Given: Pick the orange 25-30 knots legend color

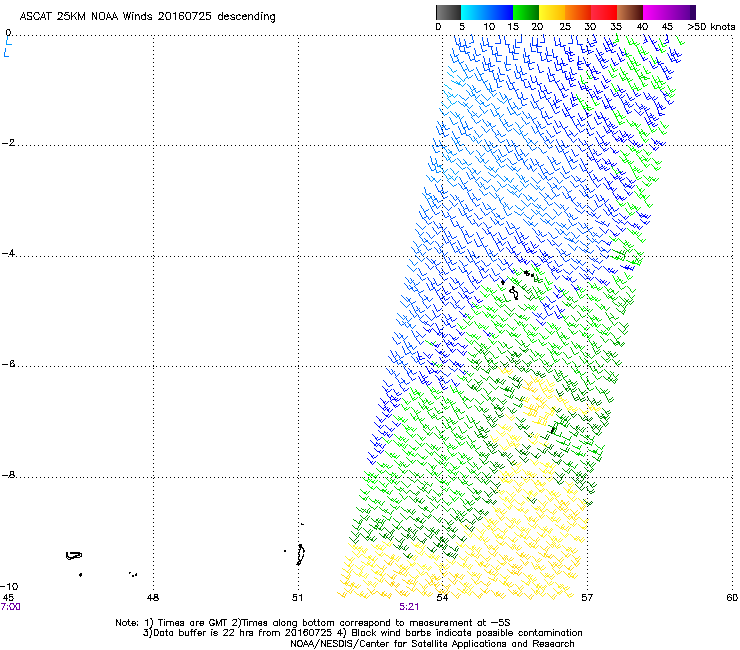Looking at the screenshot, I should click(578, 12).
